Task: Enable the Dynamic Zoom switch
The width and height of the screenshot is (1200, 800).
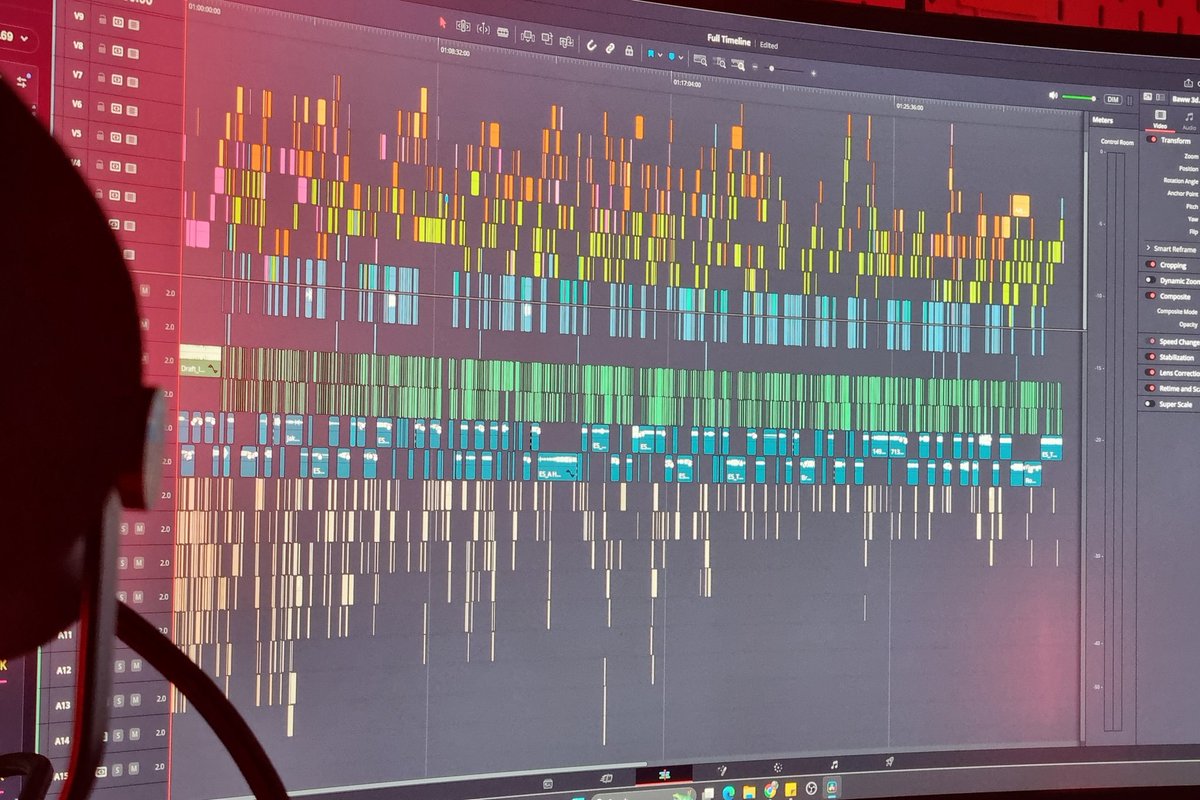Action: tap(1151, 280)
